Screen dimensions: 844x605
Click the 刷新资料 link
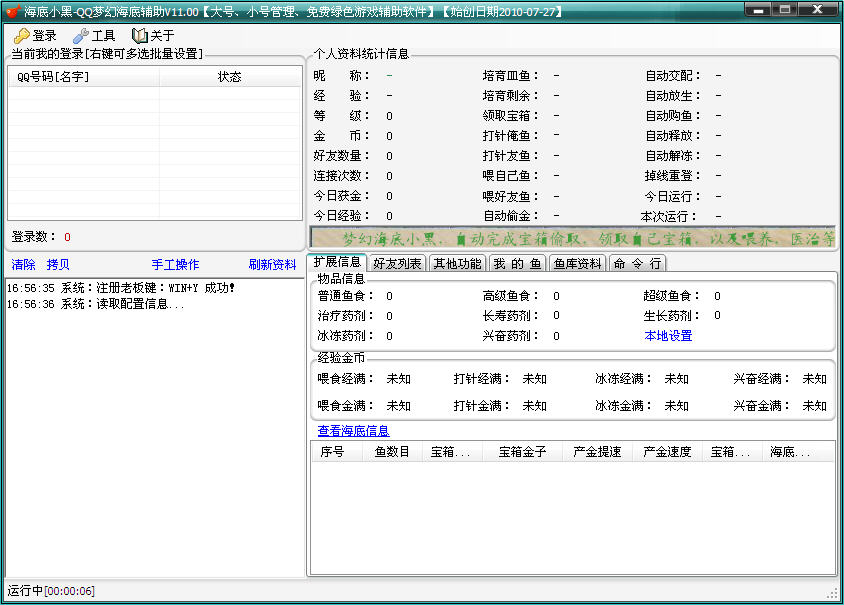click(x=272, y=265)
